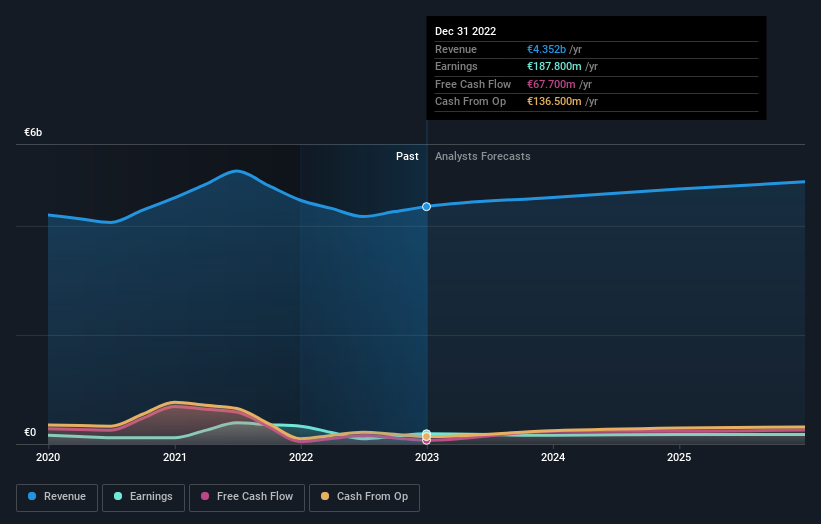Click the €6b y-axis label

pyautogui.click(x=33, y=132)
